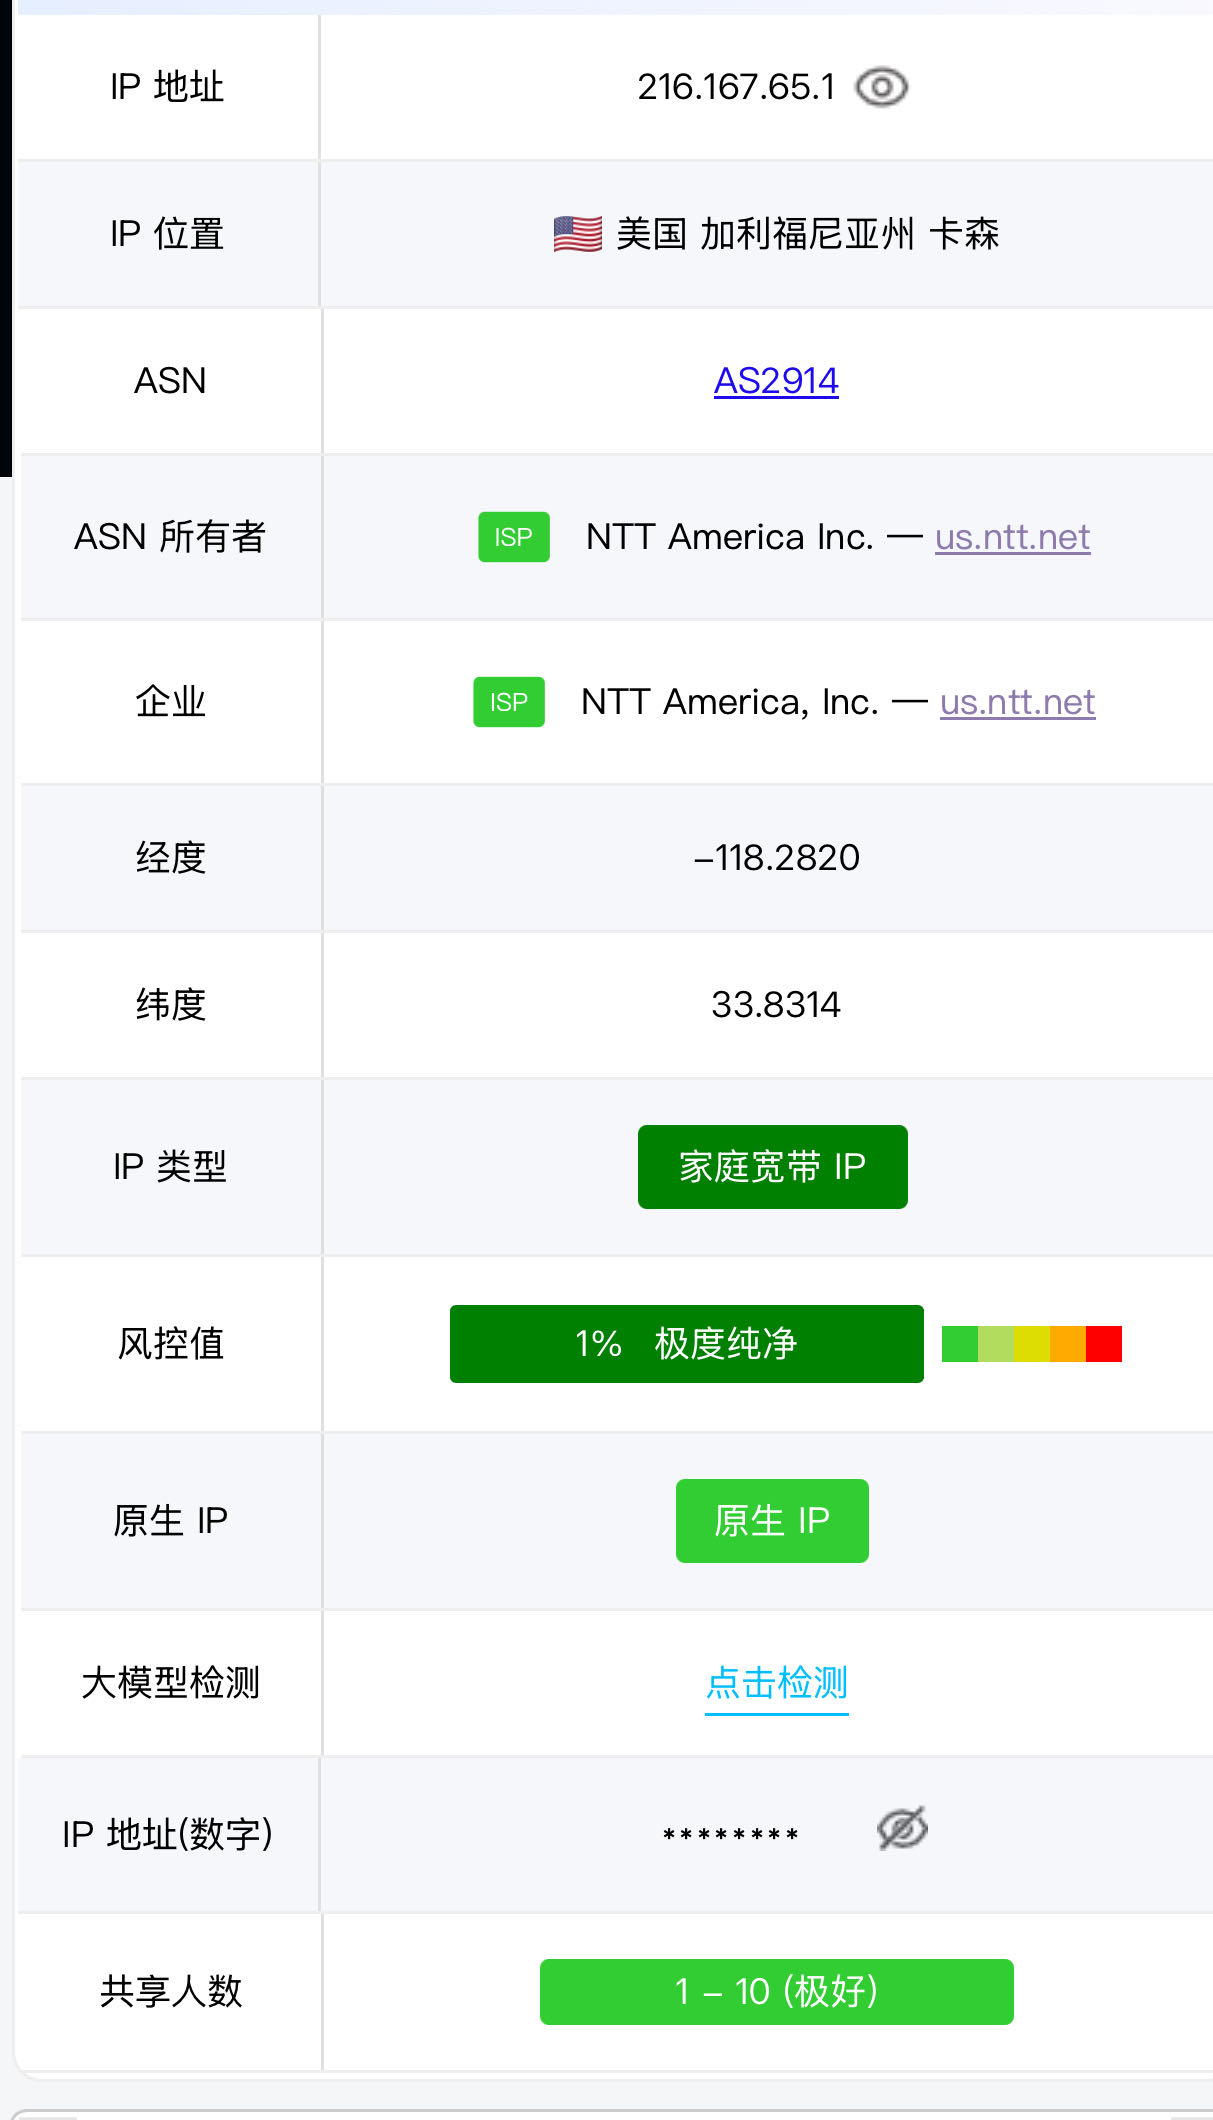This screenshot has height=2120, width=1213.
Task: Click the masked asterisks numeric IP value
Action: [x=731, y=1835]
